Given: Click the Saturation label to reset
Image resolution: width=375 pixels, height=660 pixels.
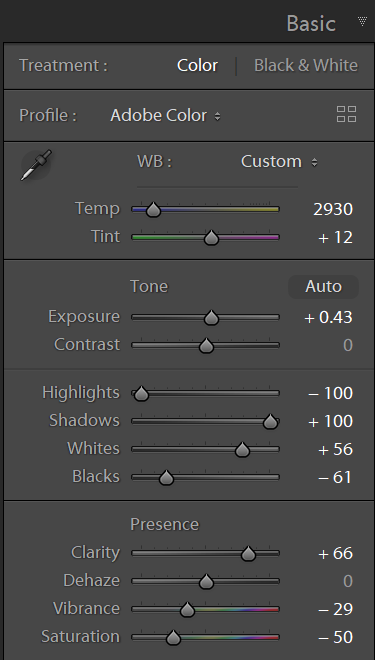Looking at the screenshot, I should click(80, 636).
